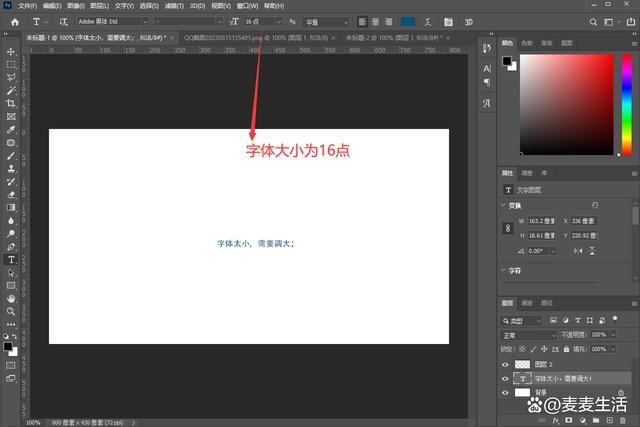Click the rainbow hue slider in Color panel
Screen dimensions: 640x427
point(627,105)
